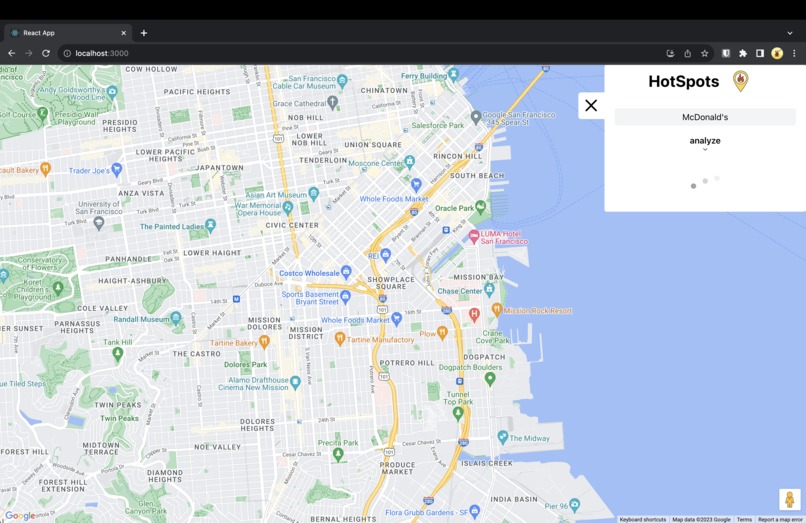This screenshot has width=806, height=523.
Task: Open Street View pegman control
Action: 790,499
